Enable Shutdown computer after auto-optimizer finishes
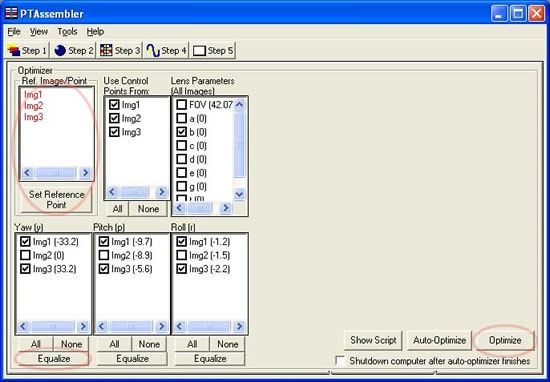This screenshot has height=382, width=550. pyautogui.click(x=340, y=361)
